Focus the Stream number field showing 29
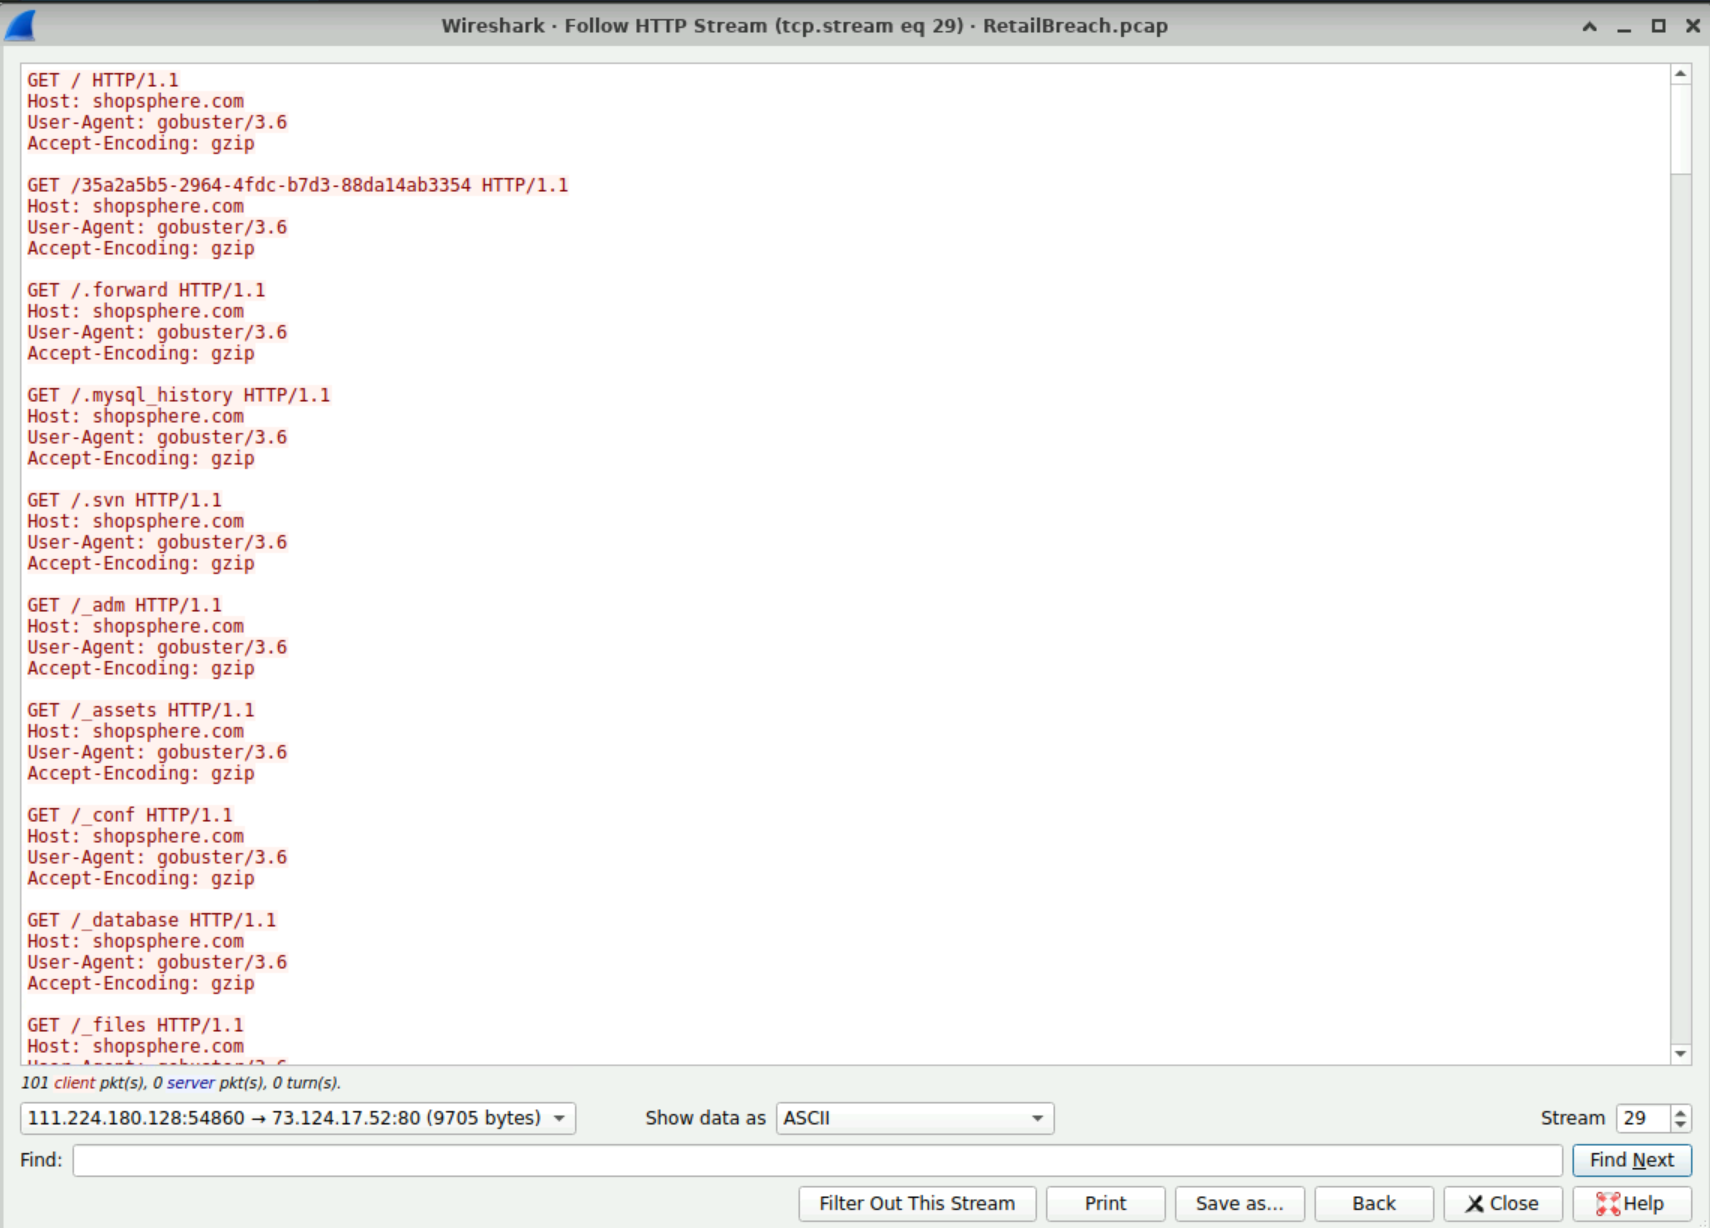 [1644, 1118]
